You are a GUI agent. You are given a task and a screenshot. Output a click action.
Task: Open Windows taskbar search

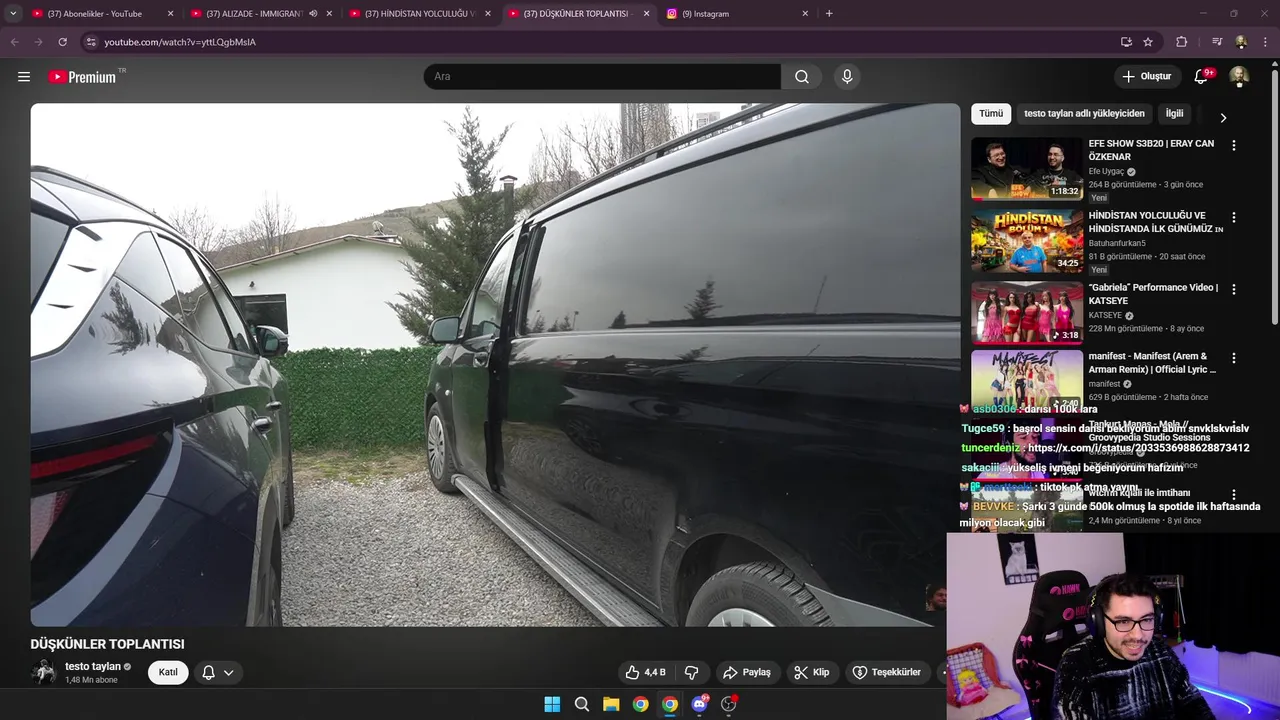point(581,704)
